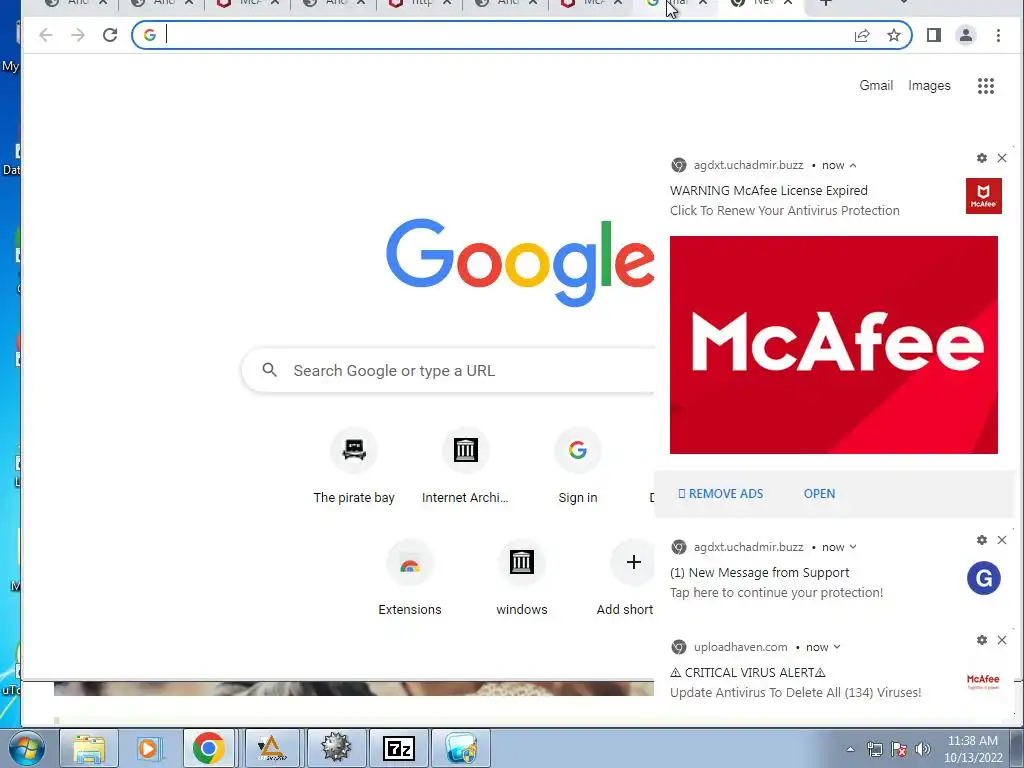
Task: Open the shield monitor app on taskbar
Action: [461, 748]
